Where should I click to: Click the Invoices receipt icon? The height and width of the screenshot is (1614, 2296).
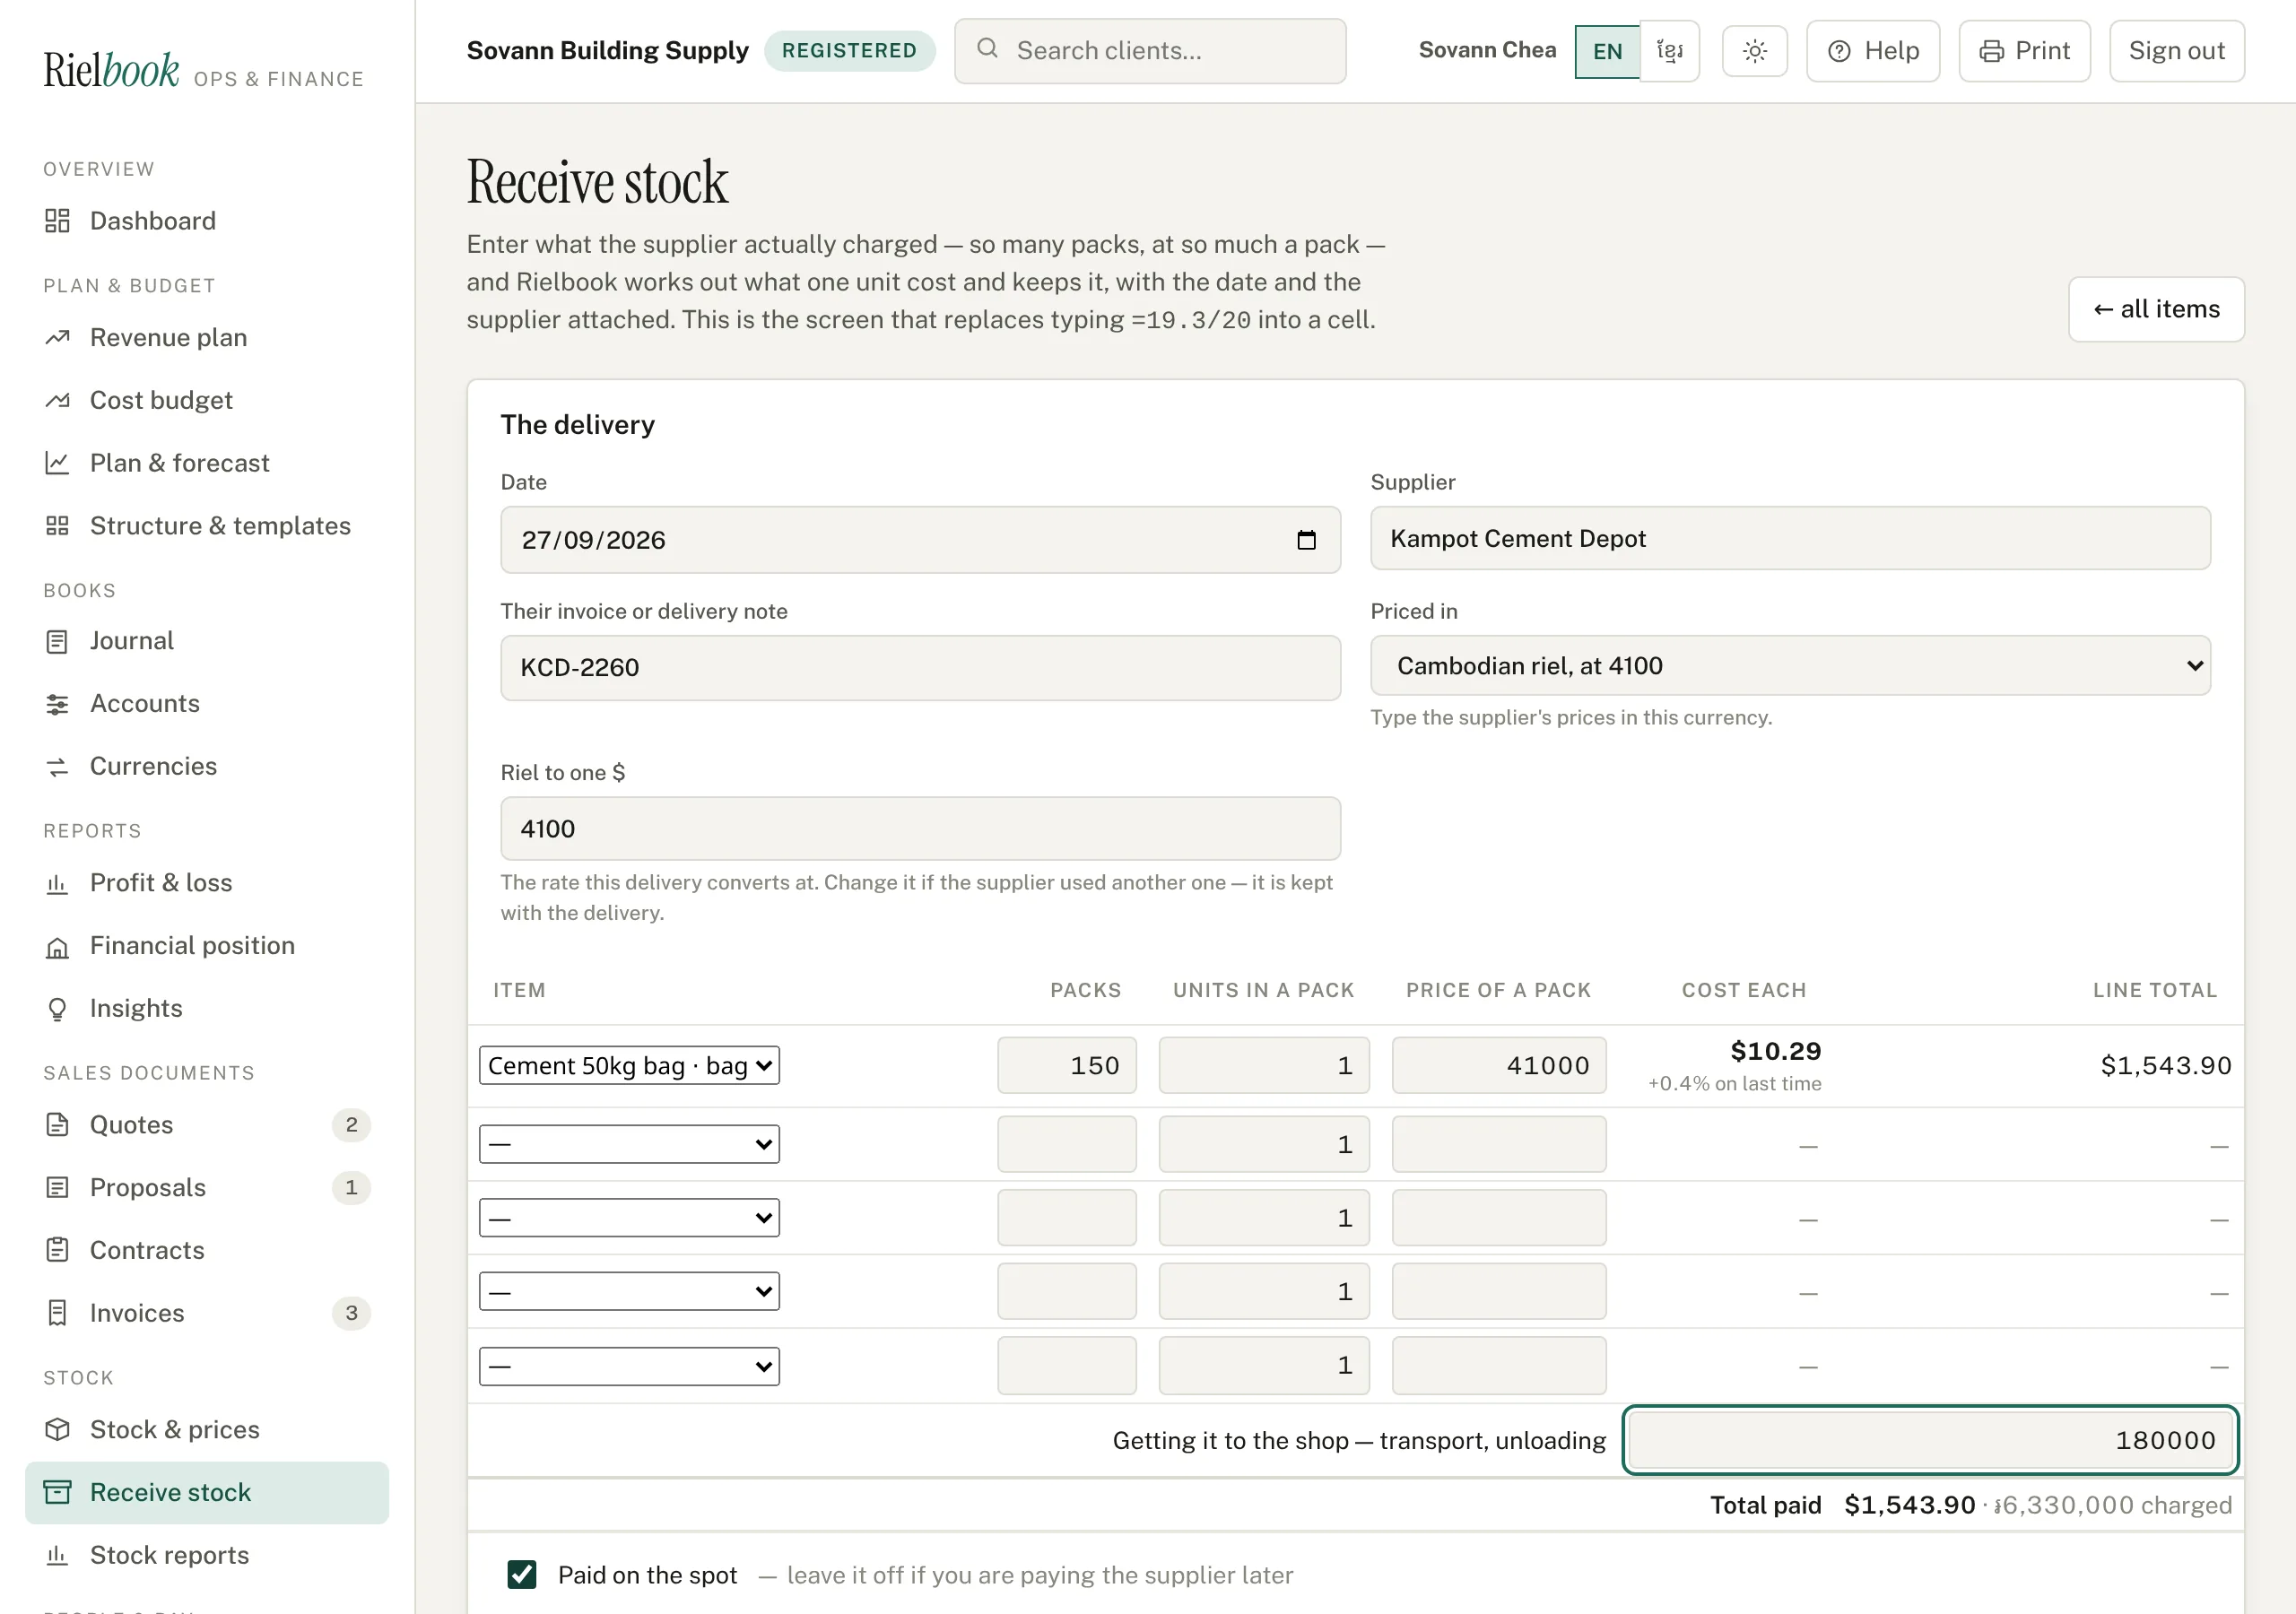pos(57,1313)
